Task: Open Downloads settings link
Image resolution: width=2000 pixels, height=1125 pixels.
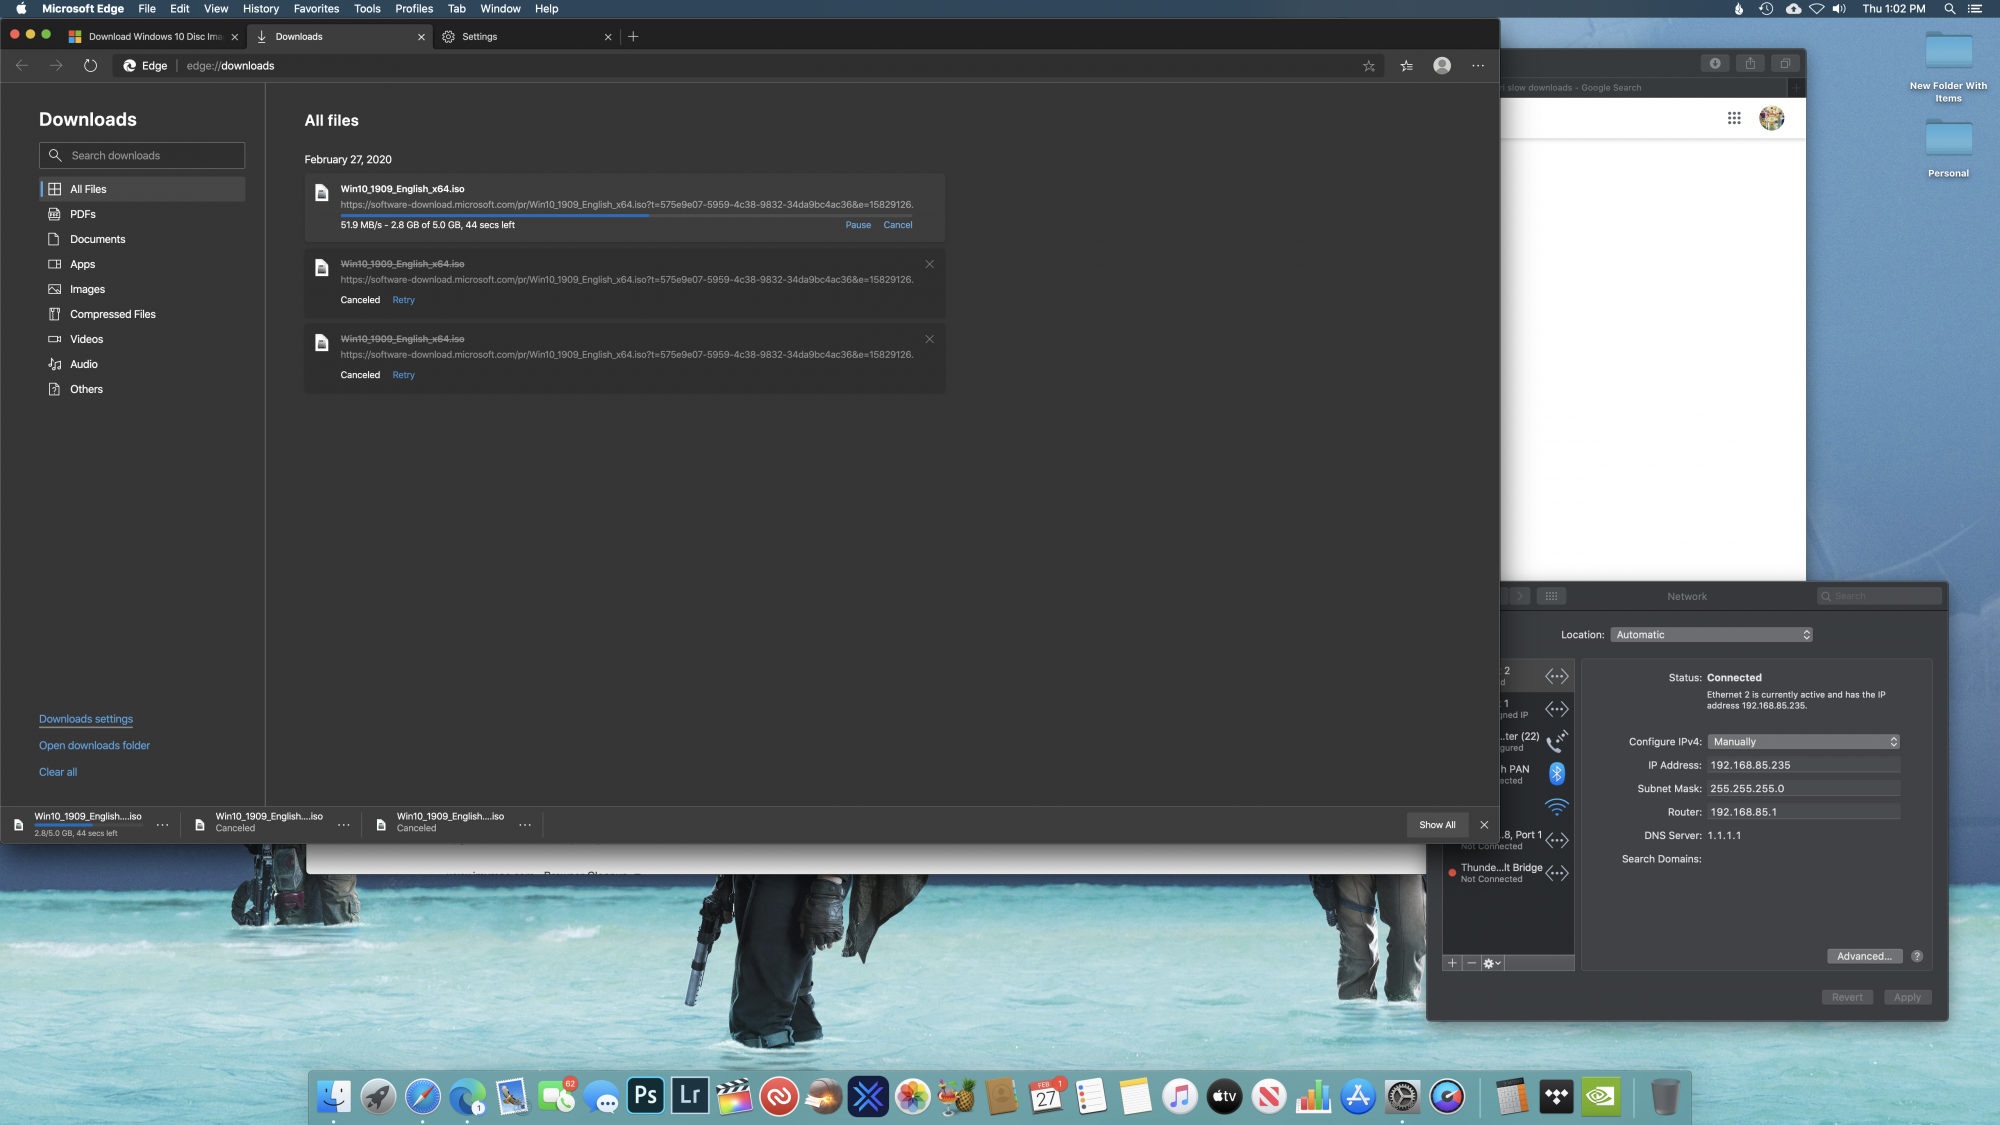Action: pyautogui.click(x=86, y=719)
